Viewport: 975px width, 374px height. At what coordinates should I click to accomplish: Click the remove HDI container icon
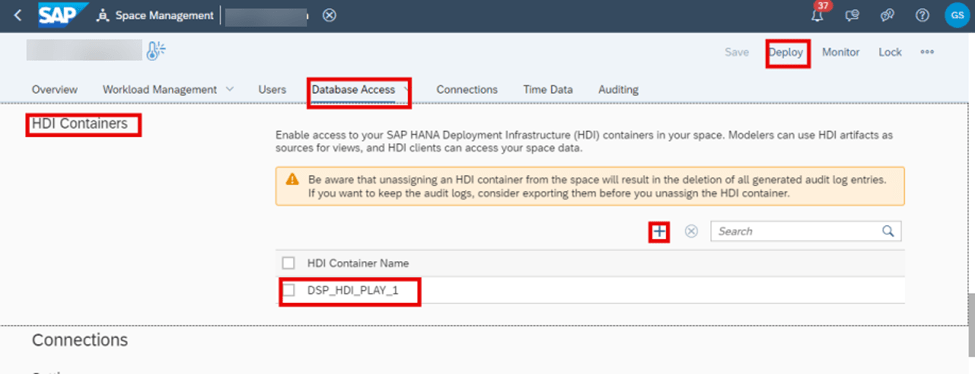coord(691,231)
